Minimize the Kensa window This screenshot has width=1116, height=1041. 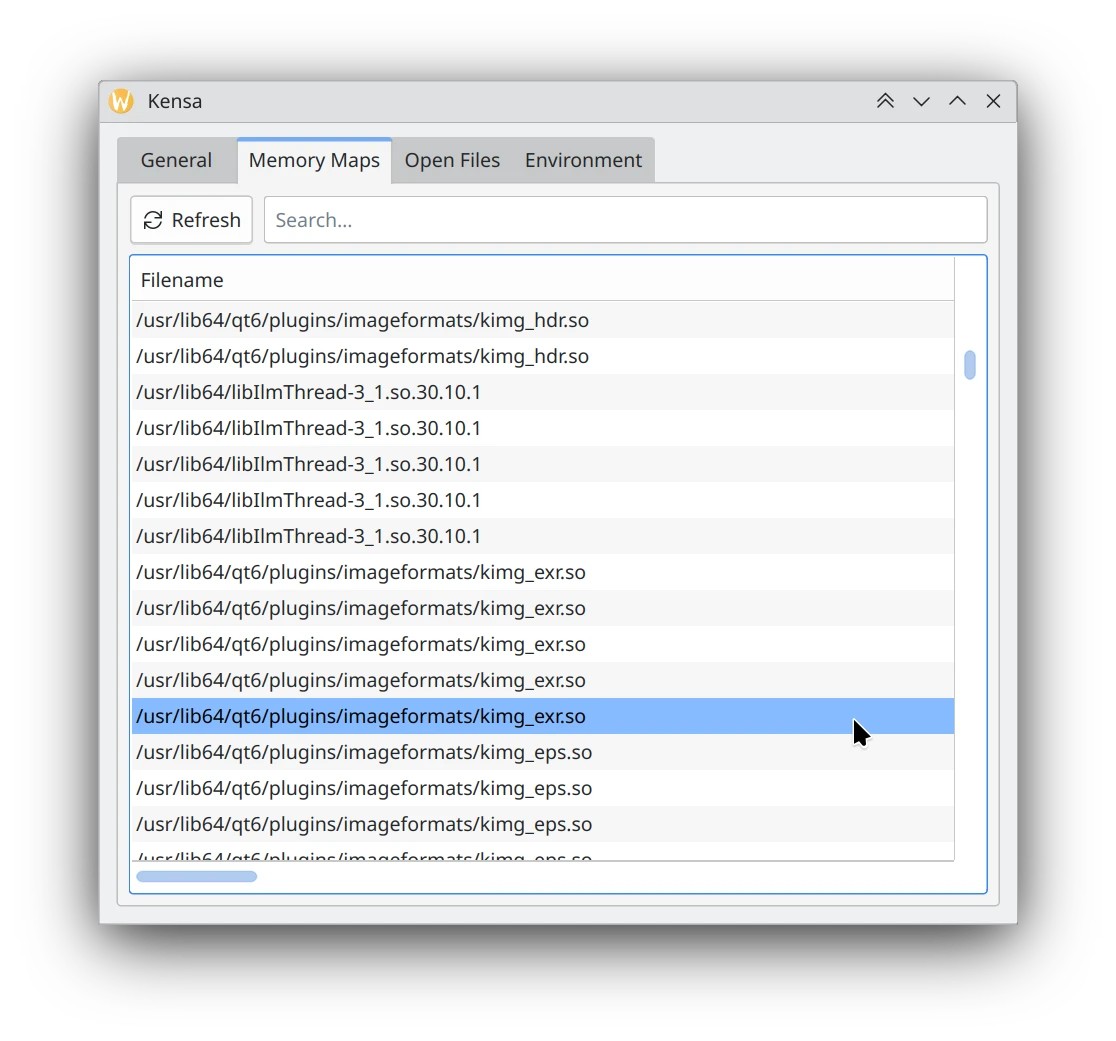point(921,101)
